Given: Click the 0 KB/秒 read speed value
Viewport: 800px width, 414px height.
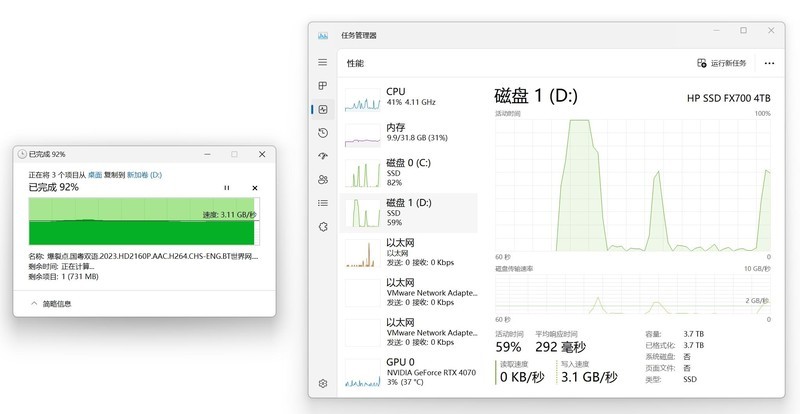Looking at the screenshot, I should point(521,377).
